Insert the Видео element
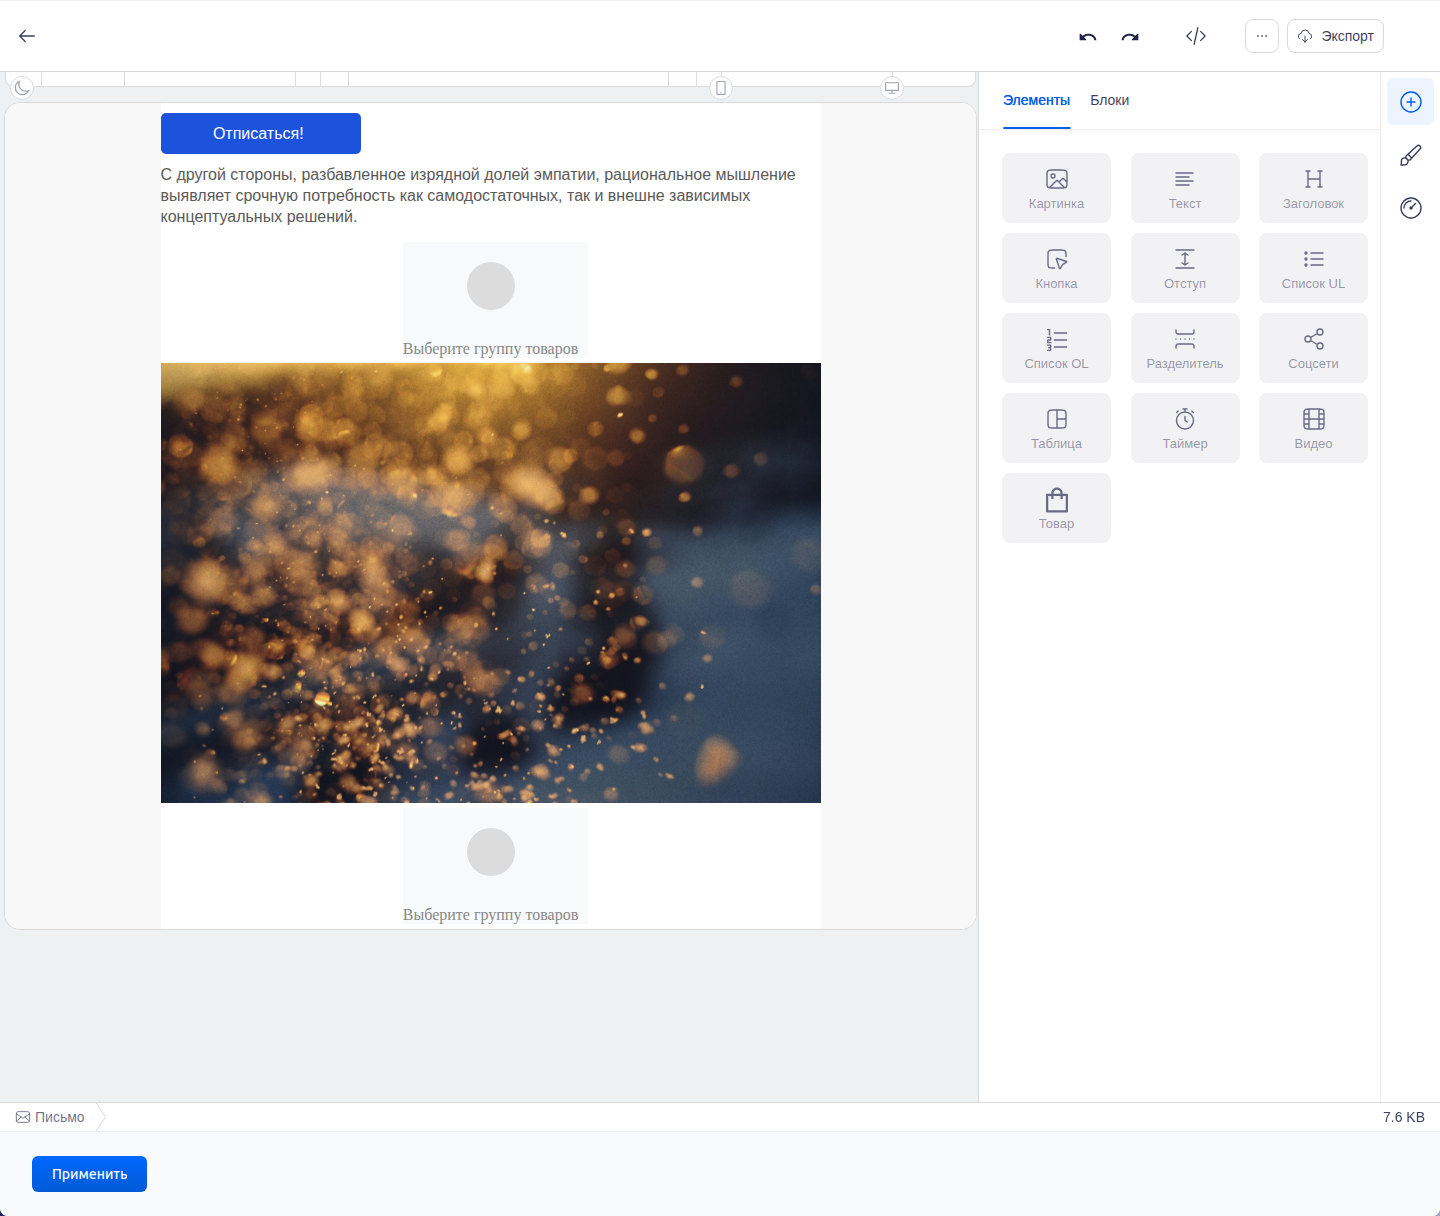 1313,428
